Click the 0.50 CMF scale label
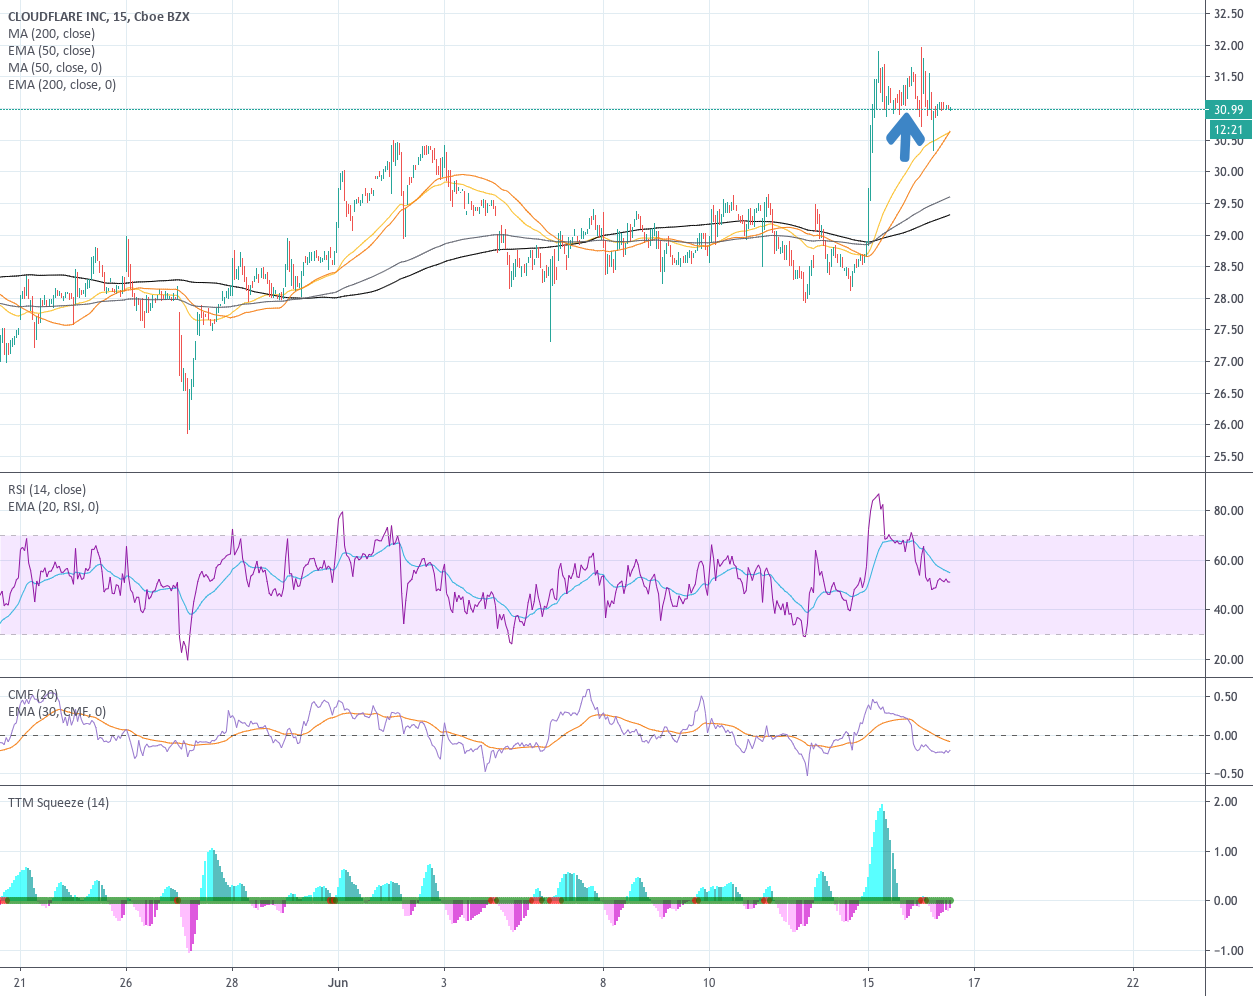1253x996 pixels. (x=1225, y=697)
